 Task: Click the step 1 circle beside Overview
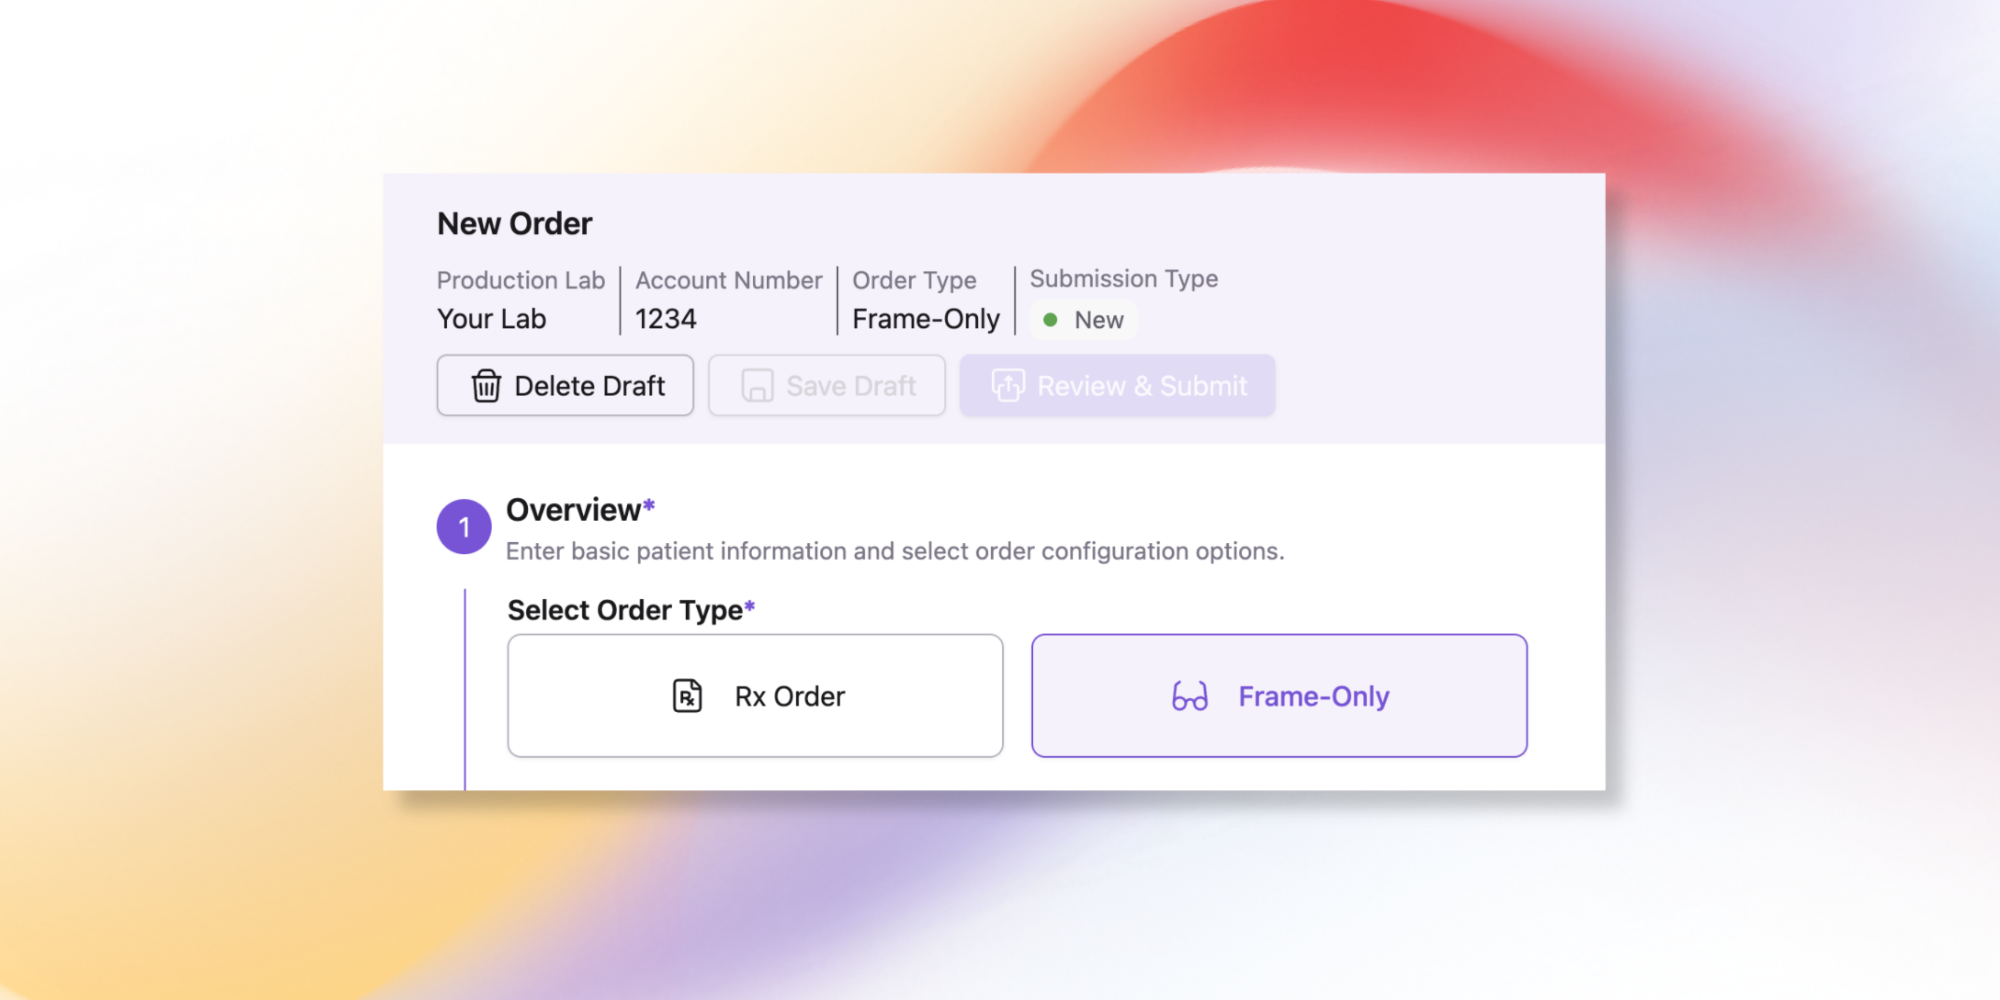(x=464, y=526)
